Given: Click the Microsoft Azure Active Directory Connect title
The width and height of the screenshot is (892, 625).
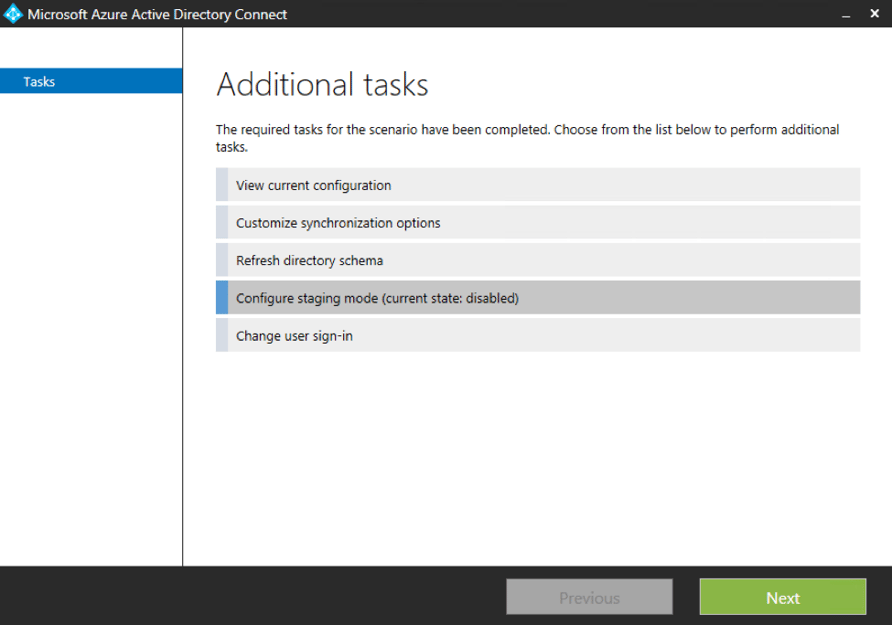Looking at the screenshot, I should click(x=157, y=14).
